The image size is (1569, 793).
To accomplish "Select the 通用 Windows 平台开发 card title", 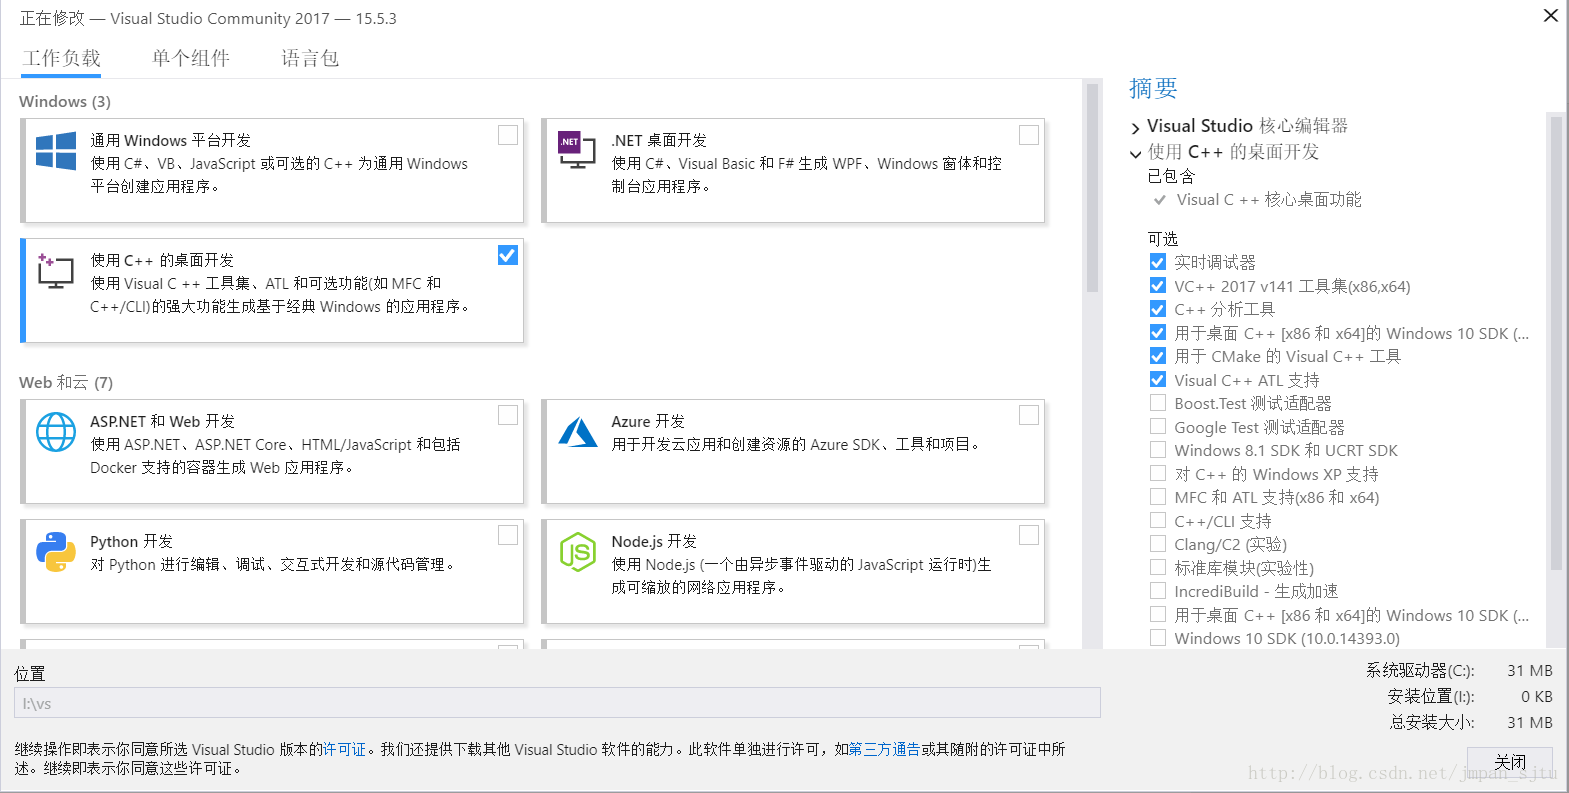I will 171,140.
